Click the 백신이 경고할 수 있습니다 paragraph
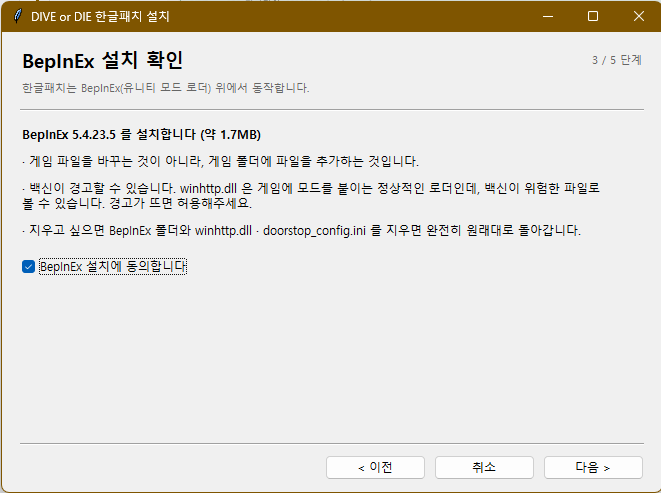The width and height of the screenshot is (661, 493). [311, 196]
